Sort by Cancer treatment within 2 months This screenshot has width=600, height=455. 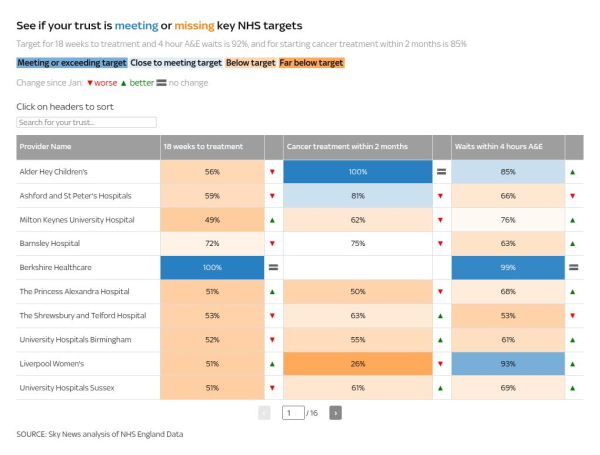pyautogui.click(x=357, y=147)
